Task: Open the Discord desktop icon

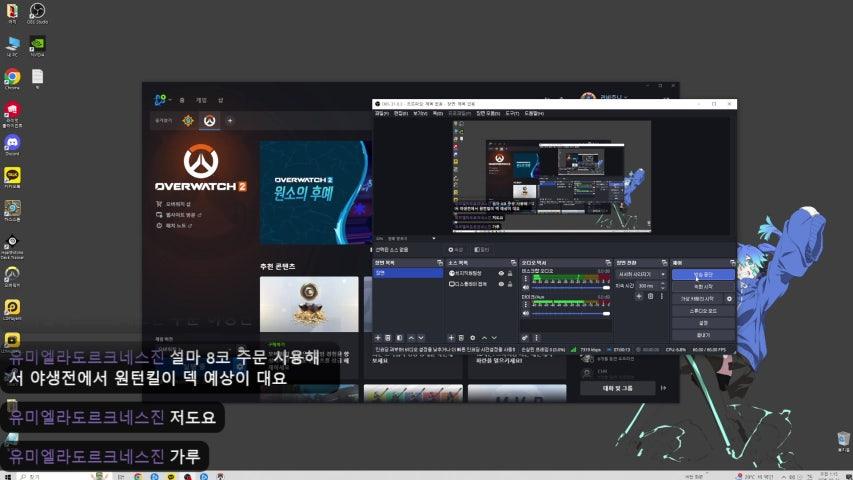Action: 12,145
